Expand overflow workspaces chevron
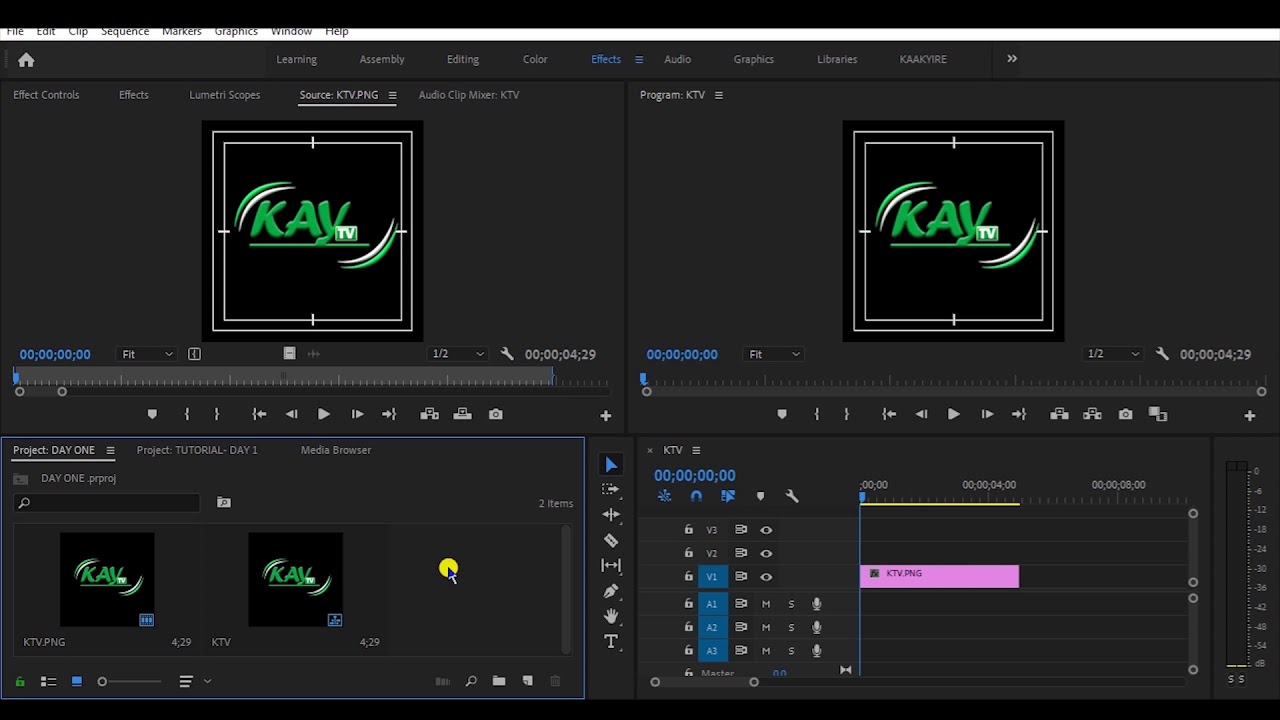The height and width of the screenshot is (720, 1280). pos(1012,59)
